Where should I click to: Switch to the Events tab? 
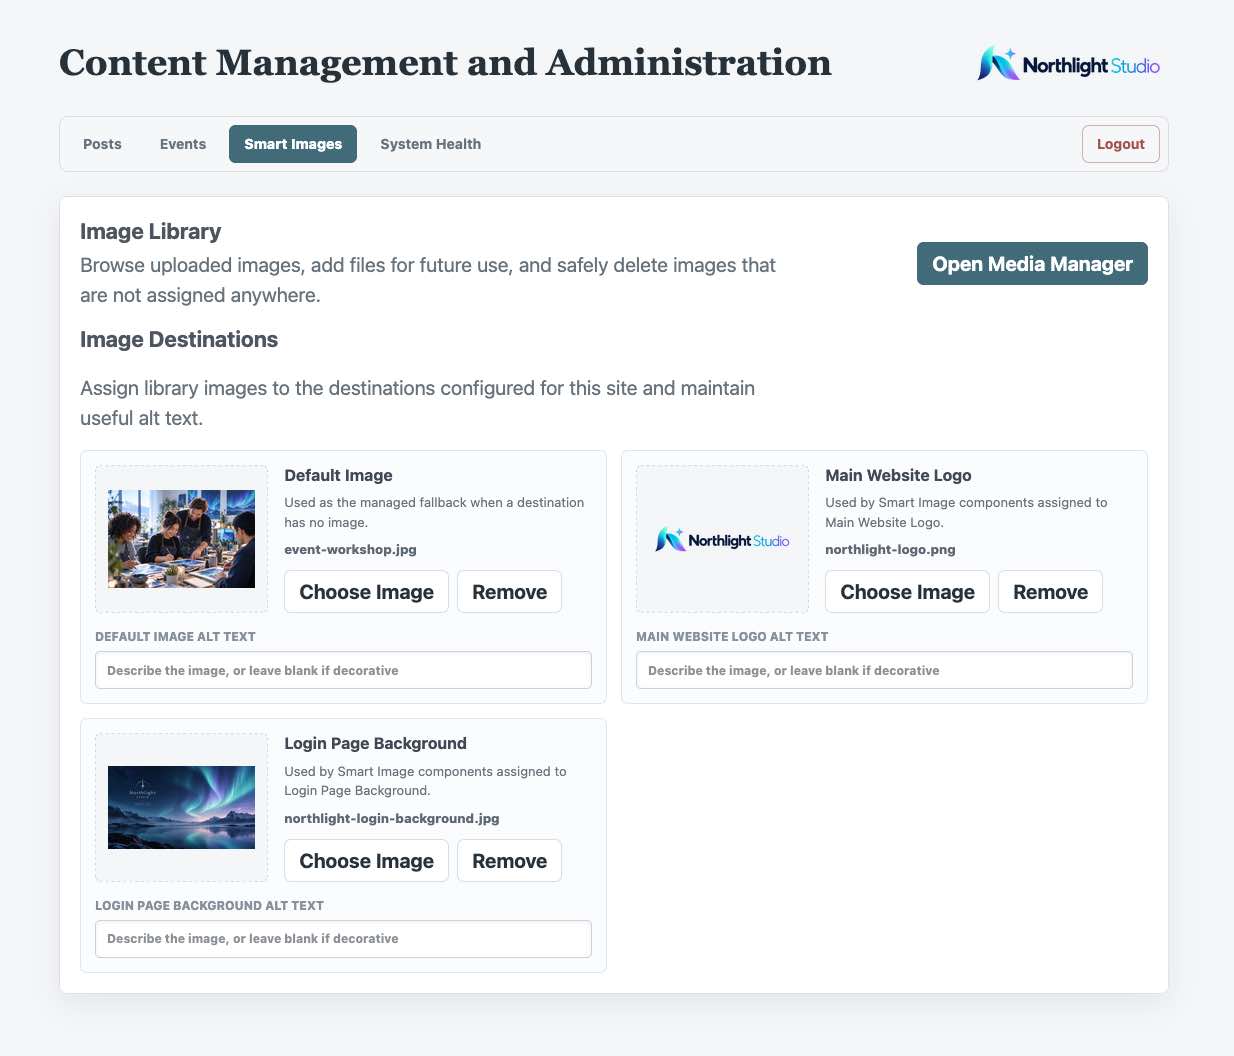click(183, 144)
